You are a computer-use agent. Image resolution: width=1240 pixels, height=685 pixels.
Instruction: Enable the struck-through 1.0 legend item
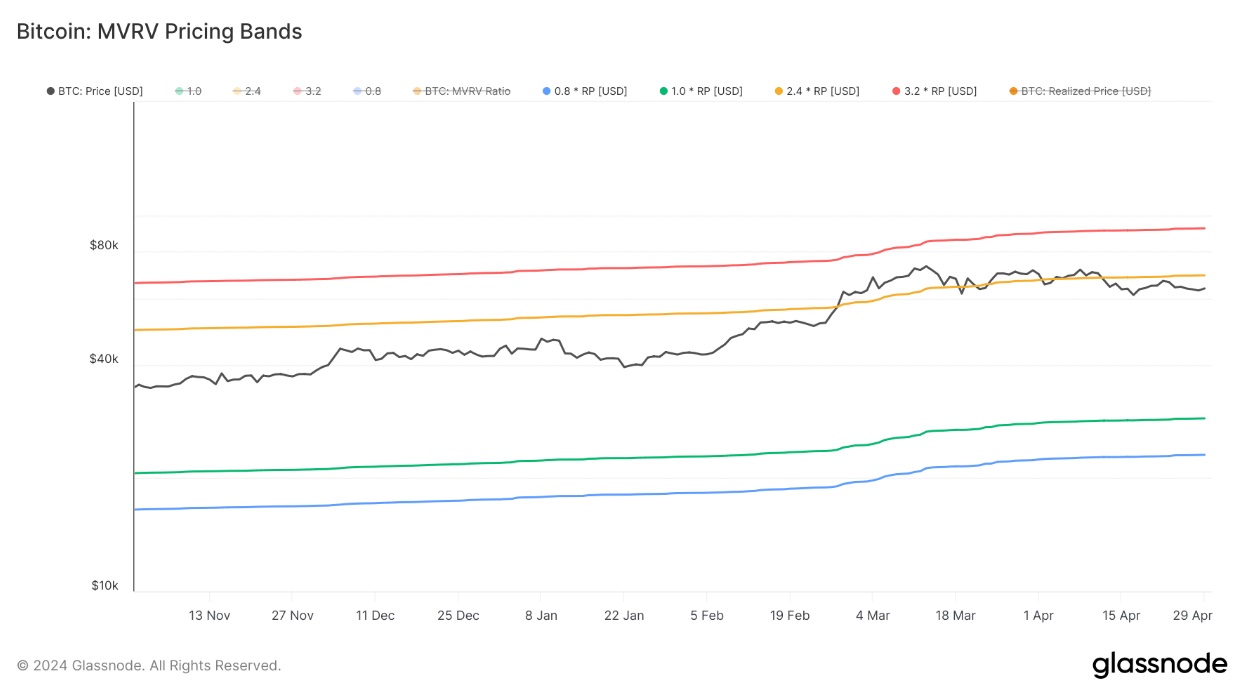(x=192, y=91)
